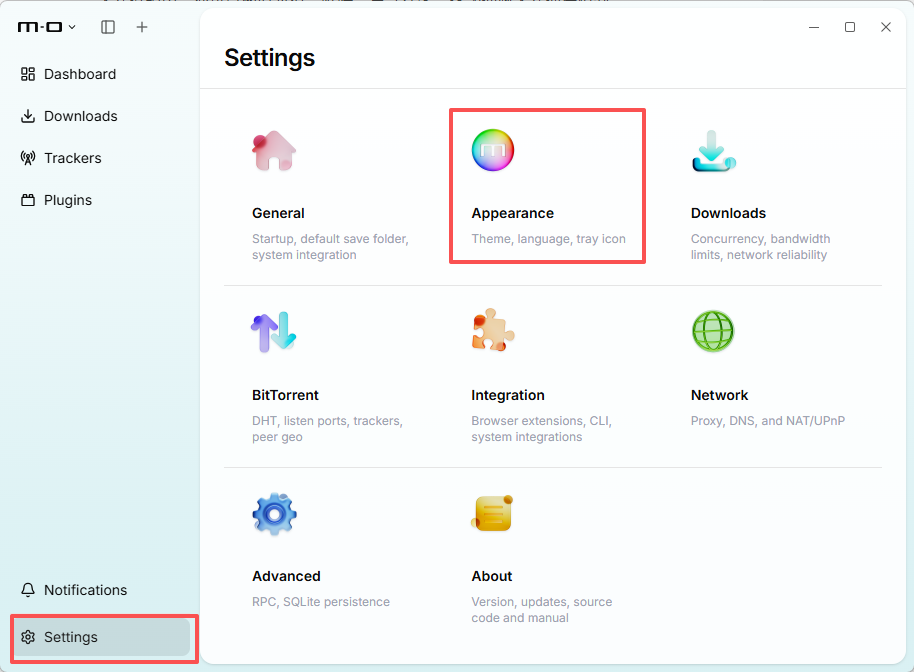Click the yellow About note icon

click(x=492, y=513)
